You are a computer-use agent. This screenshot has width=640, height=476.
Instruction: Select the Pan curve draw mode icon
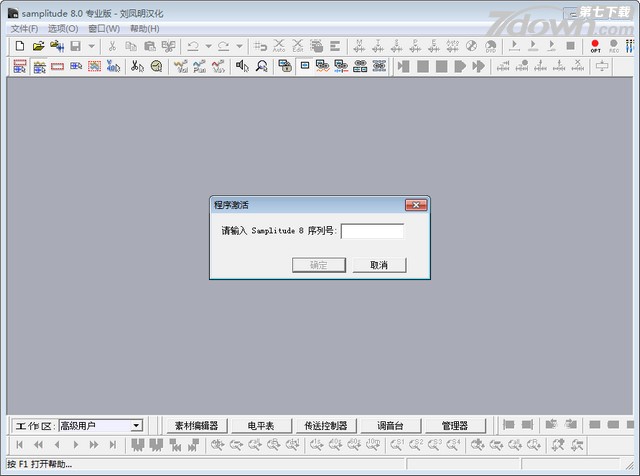pos(199,66)
